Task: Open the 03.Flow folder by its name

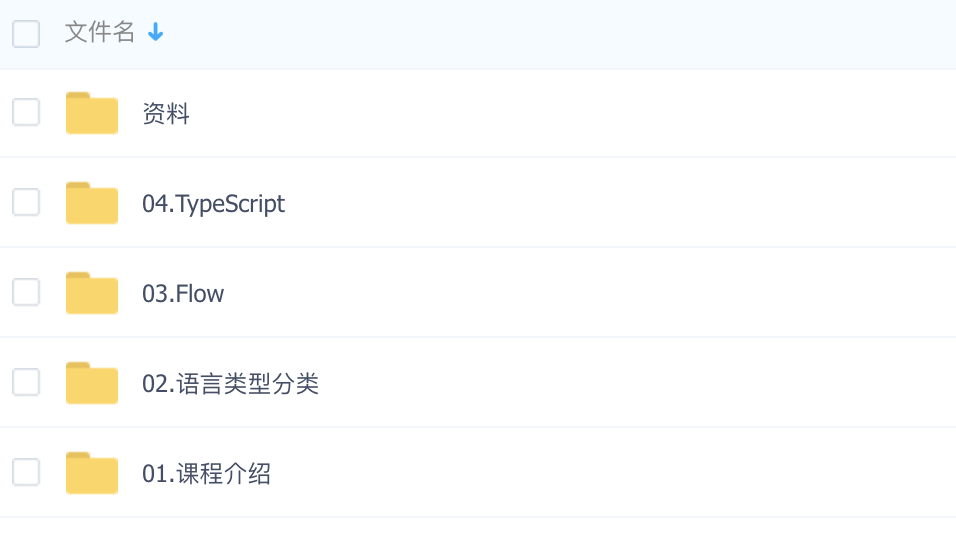Action: (x=183, y=294)
